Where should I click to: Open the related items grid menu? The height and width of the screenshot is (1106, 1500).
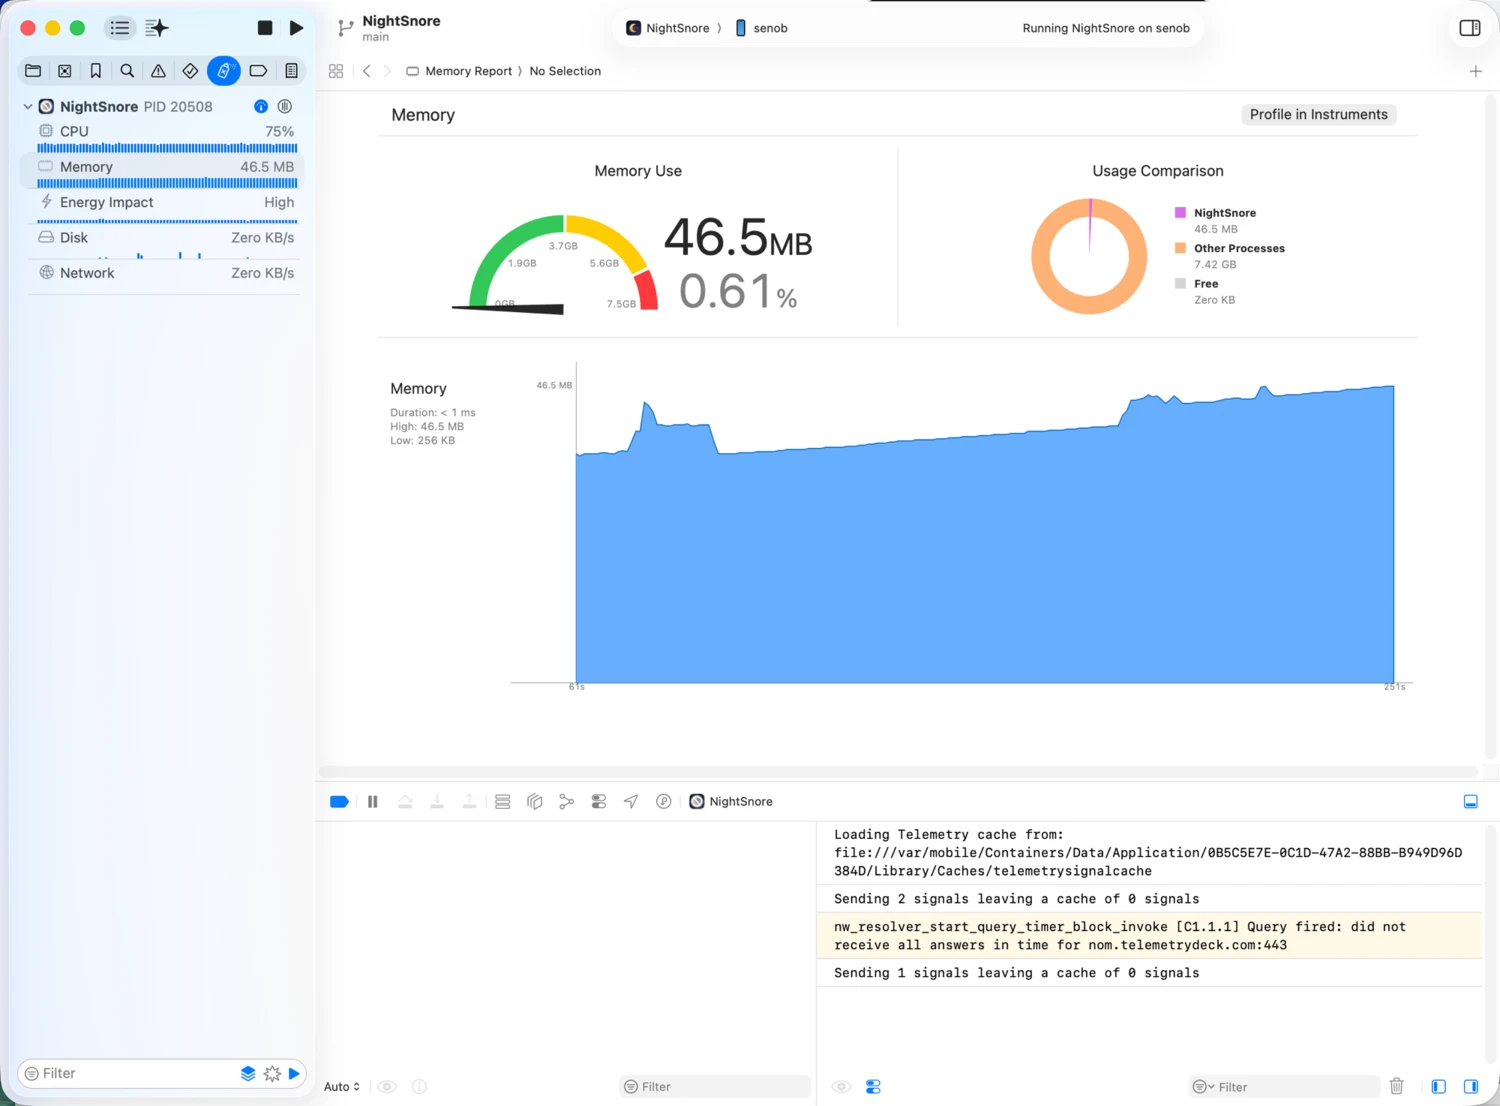point(336,71)
